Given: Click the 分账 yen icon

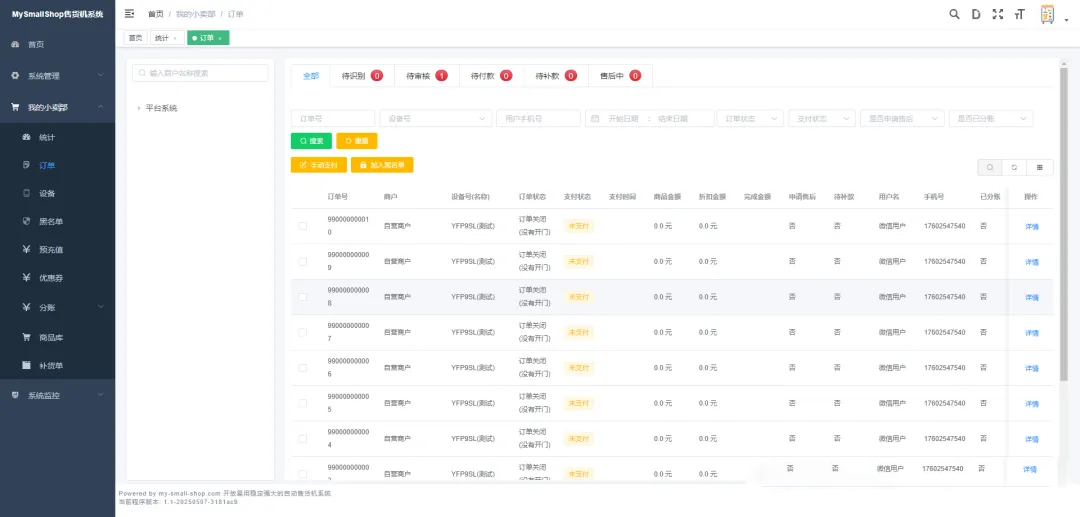Looking at the screenshot, I should point(27,307).
